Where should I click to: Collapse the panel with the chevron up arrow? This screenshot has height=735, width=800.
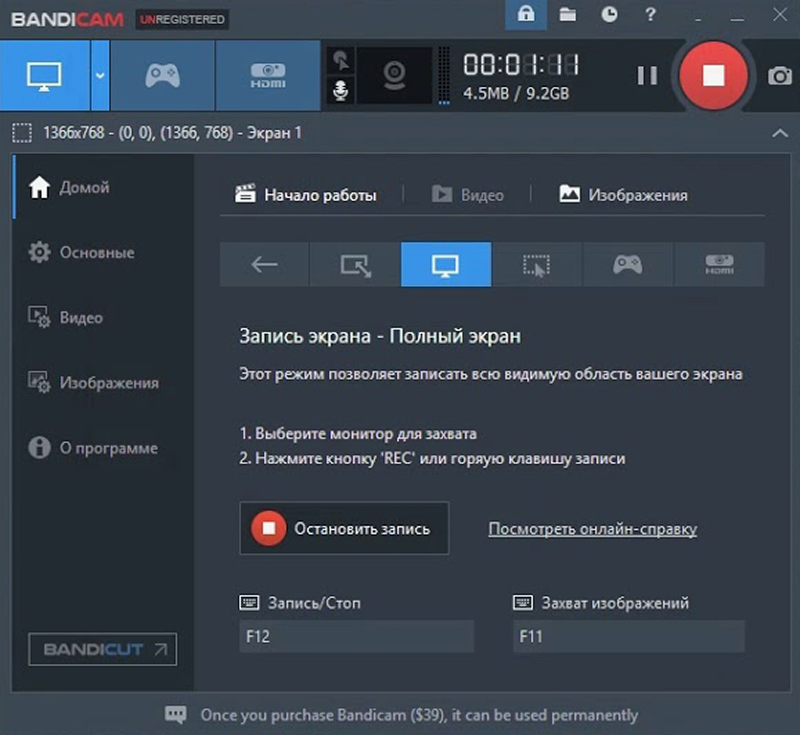780,134
